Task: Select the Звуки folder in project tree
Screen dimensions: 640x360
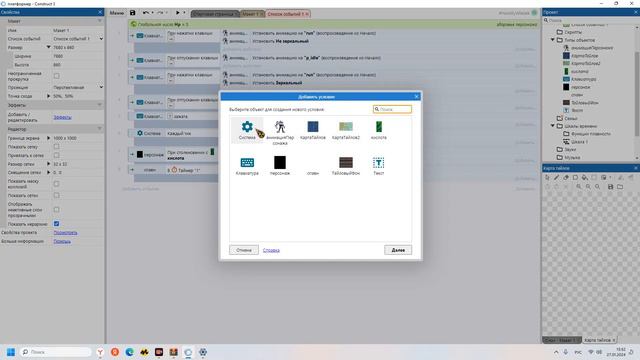Action: (x=567, y=149)
